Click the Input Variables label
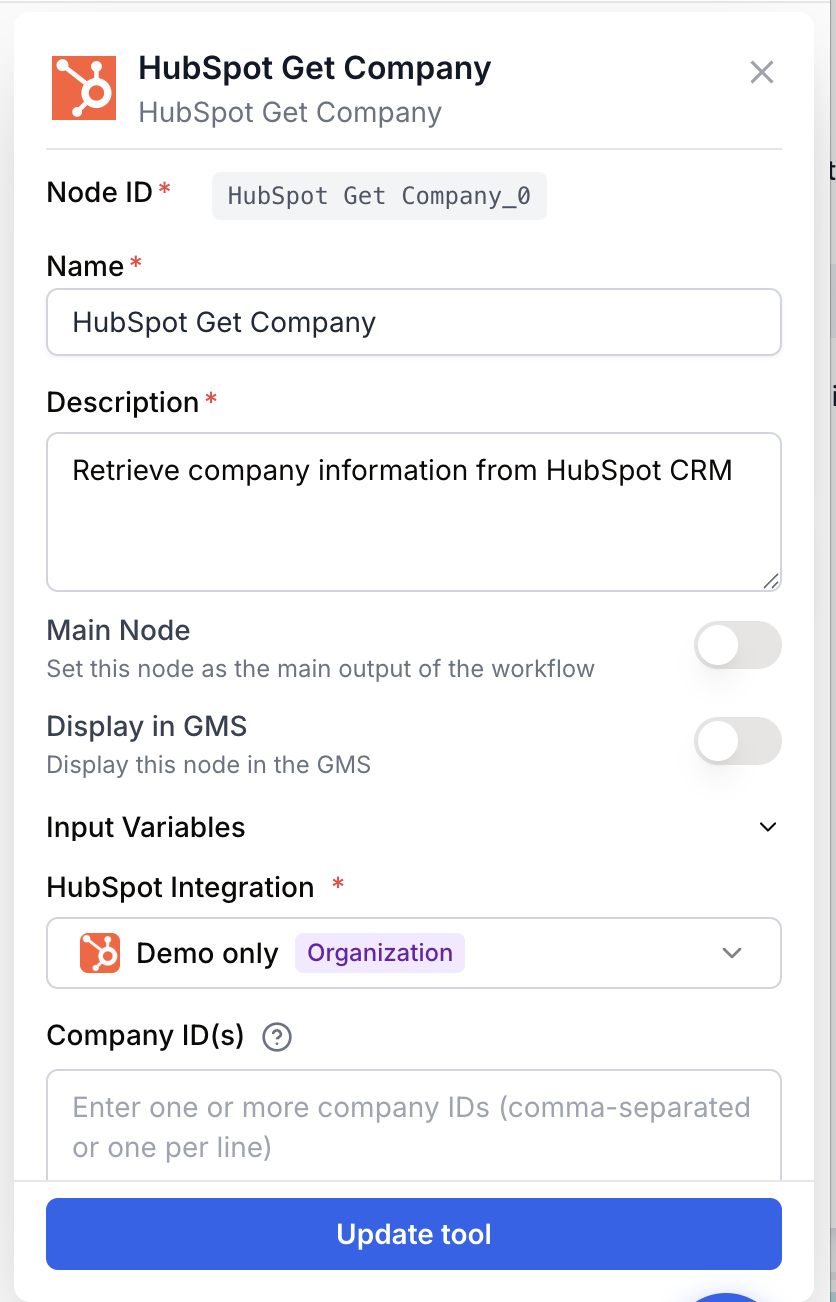Viewport: 836px width, 1302px height. click(x=146, y=827)
